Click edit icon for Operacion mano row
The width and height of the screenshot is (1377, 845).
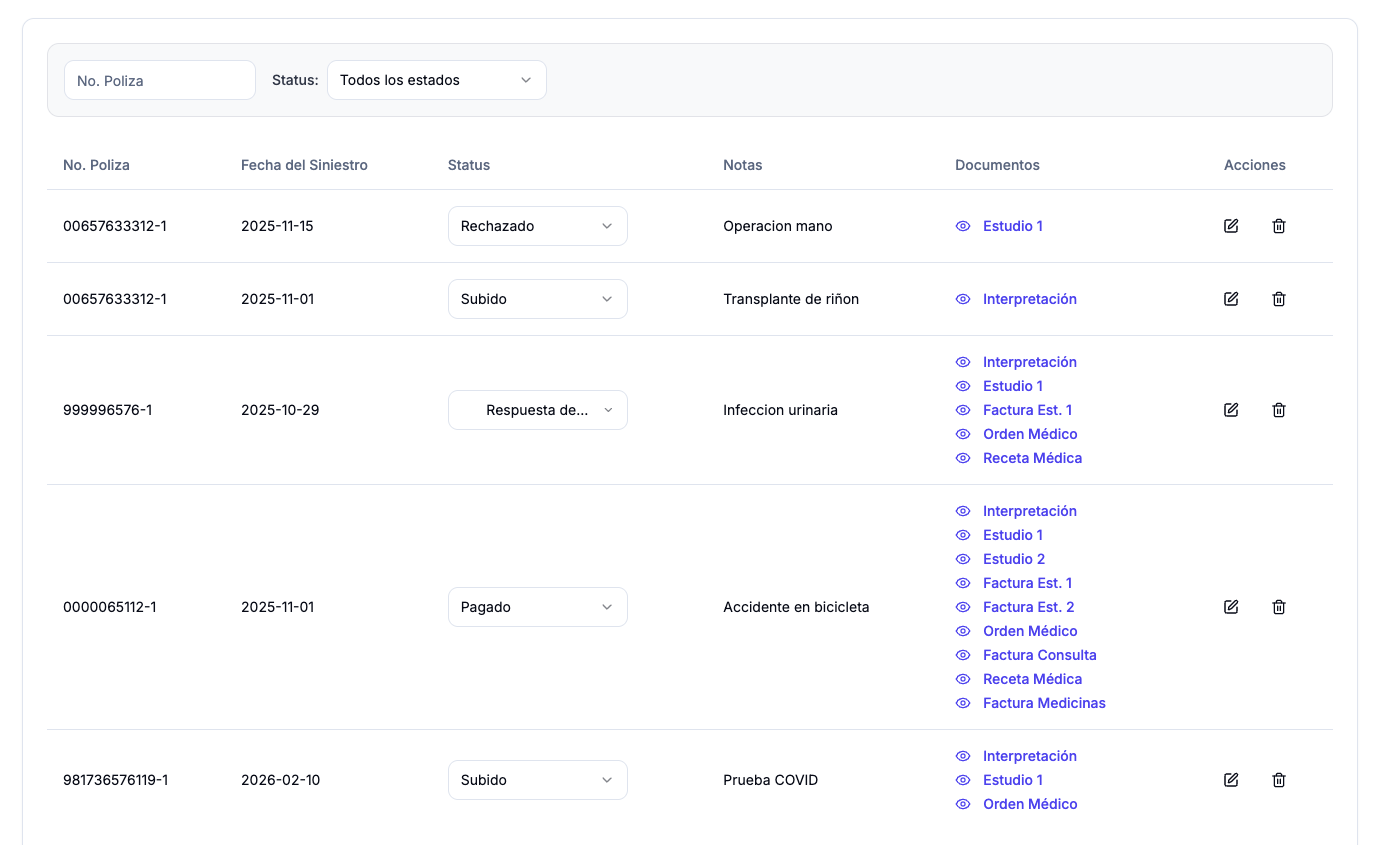tap(1231, 226)
